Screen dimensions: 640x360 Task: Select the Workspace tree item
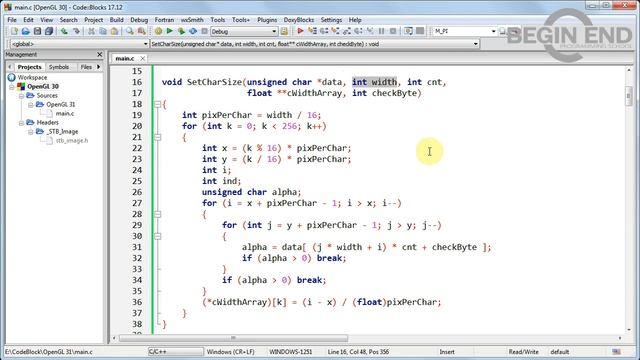coord(32,78)
